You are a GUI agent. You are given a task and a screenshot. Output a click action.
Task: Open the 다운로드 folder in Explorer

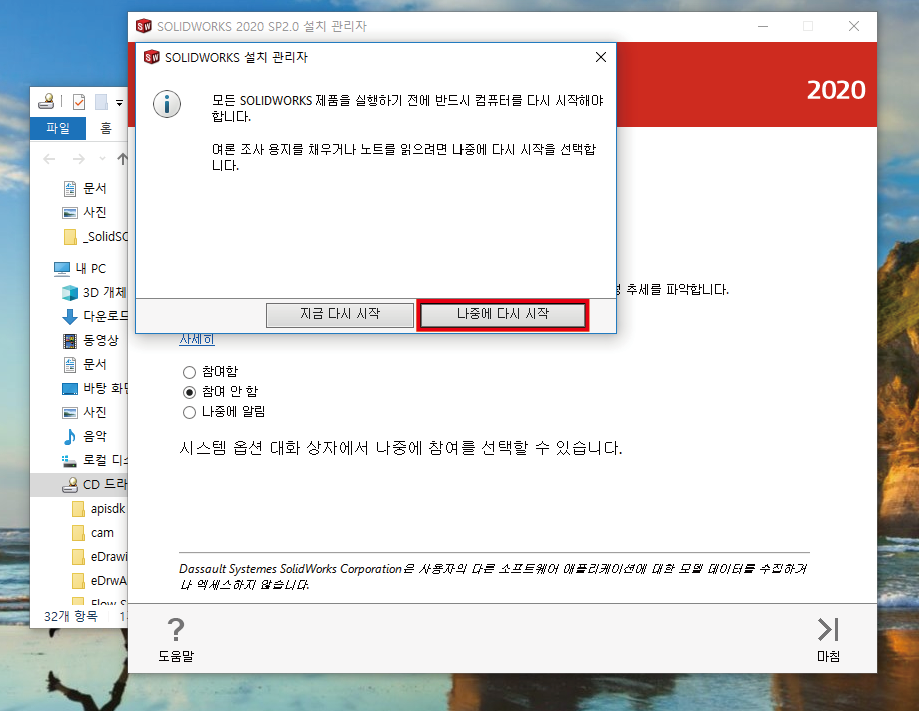[x=95, y=317]
